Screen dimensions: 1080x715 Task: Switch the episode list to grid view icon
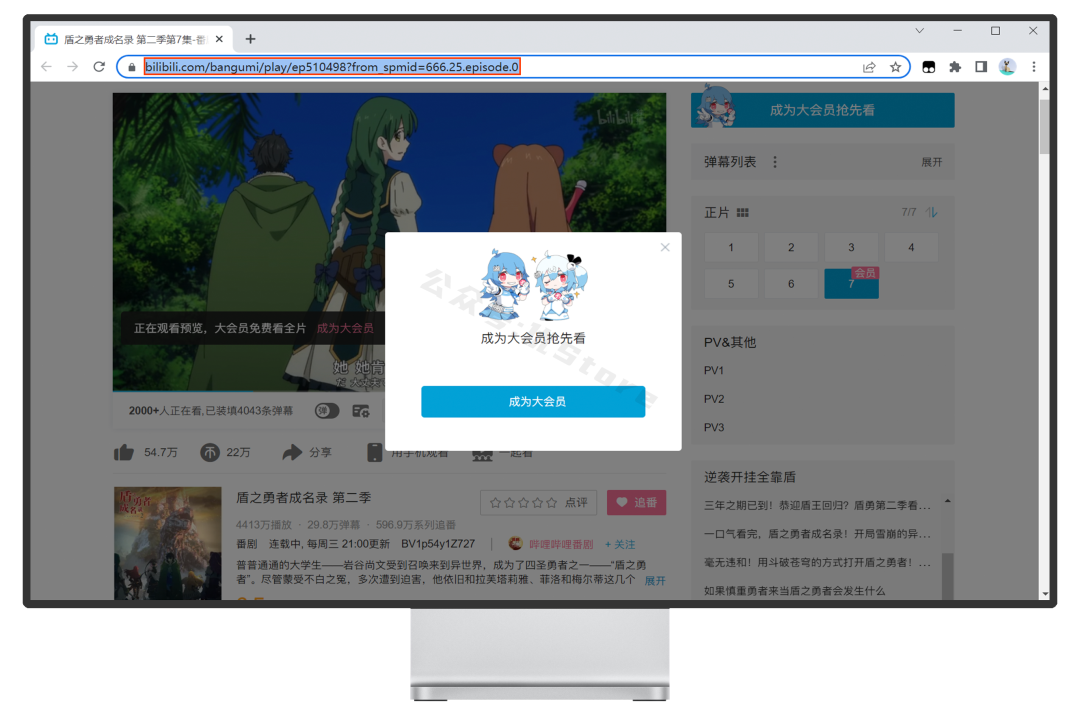[x=742, y=213]
